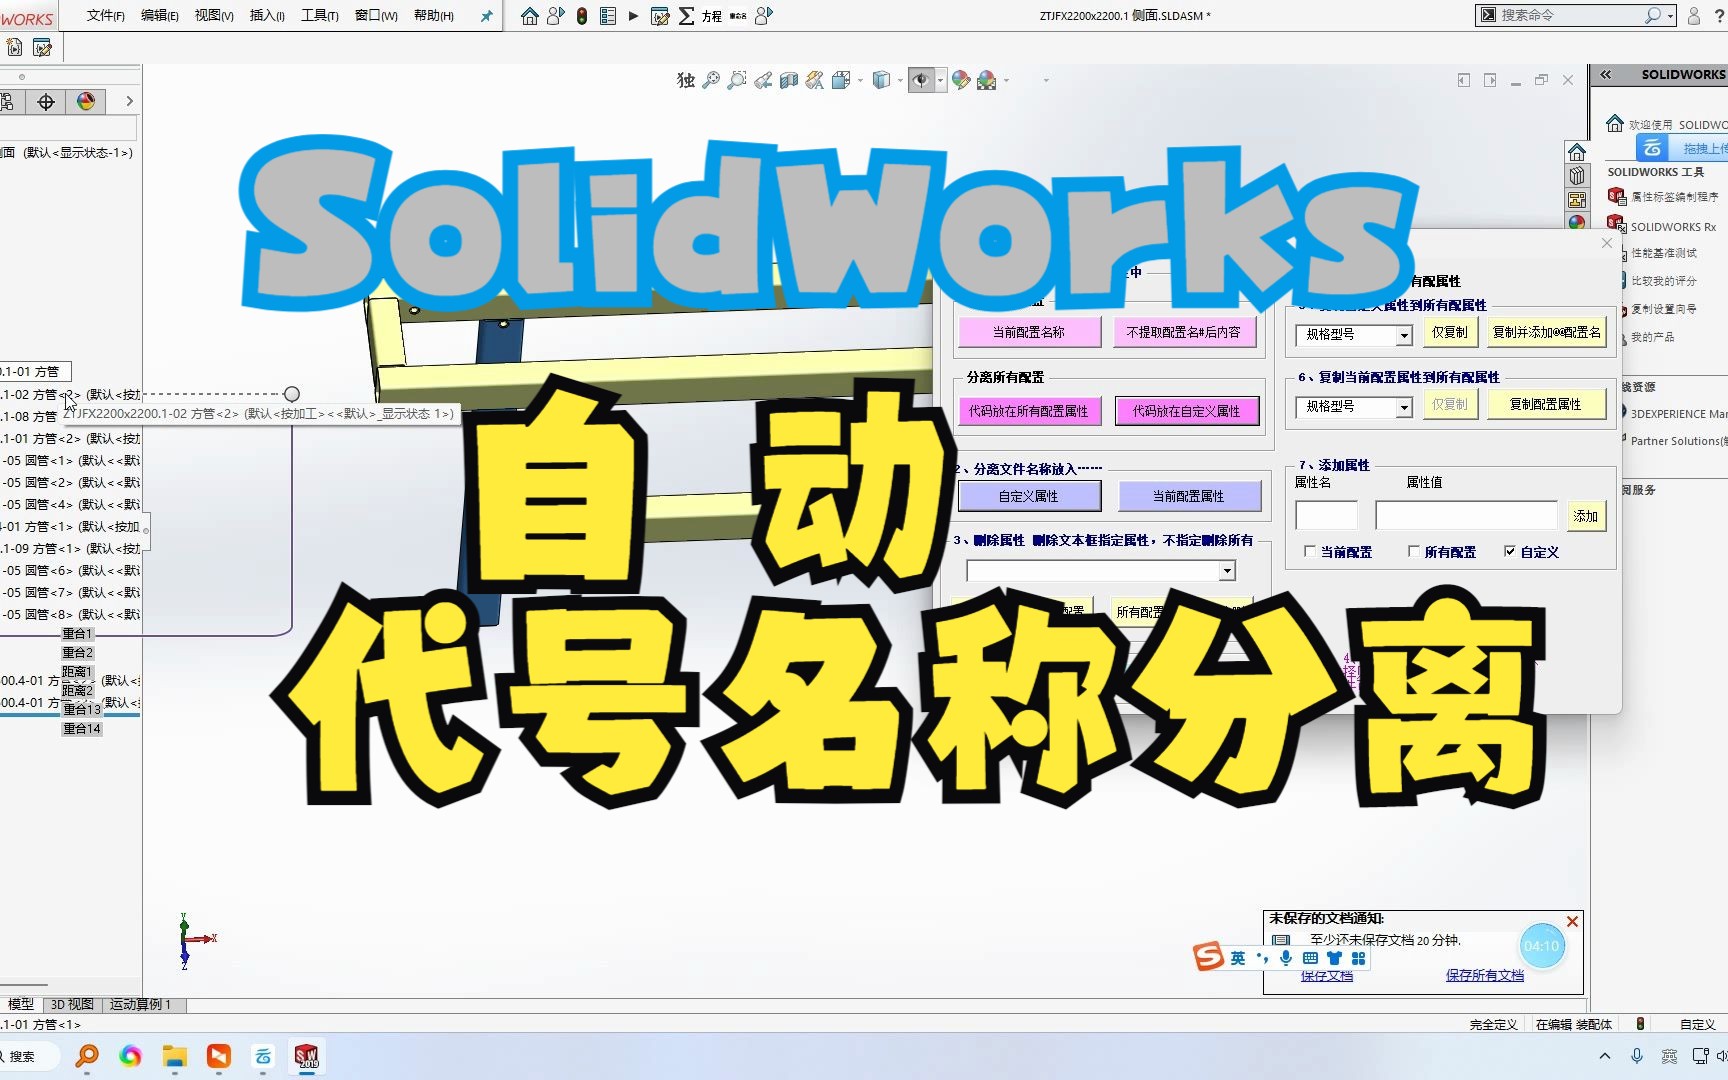
Task: Click the 添加 button
Action: point(1586,516)
